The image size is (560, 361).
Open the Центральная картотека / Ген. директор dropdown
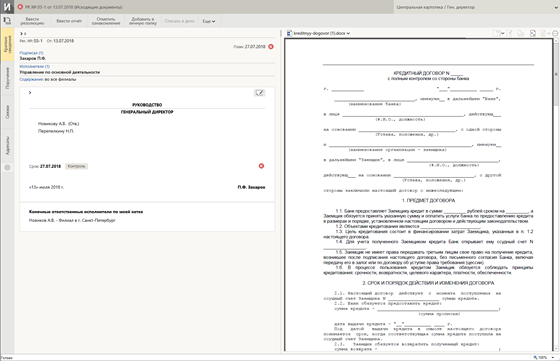click(x=477, y=7)
